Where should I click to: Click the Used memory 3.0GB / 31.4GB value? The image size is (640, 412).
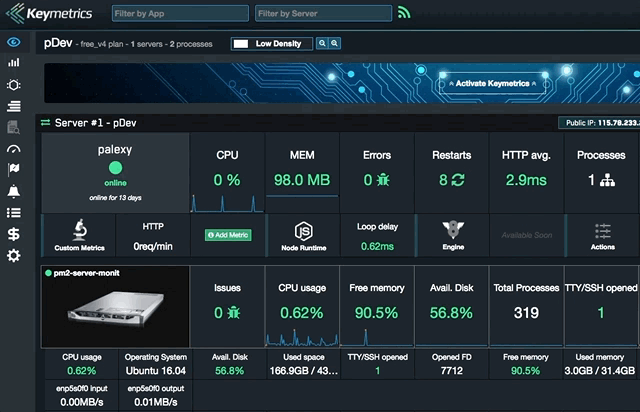[x=600, y=371]
